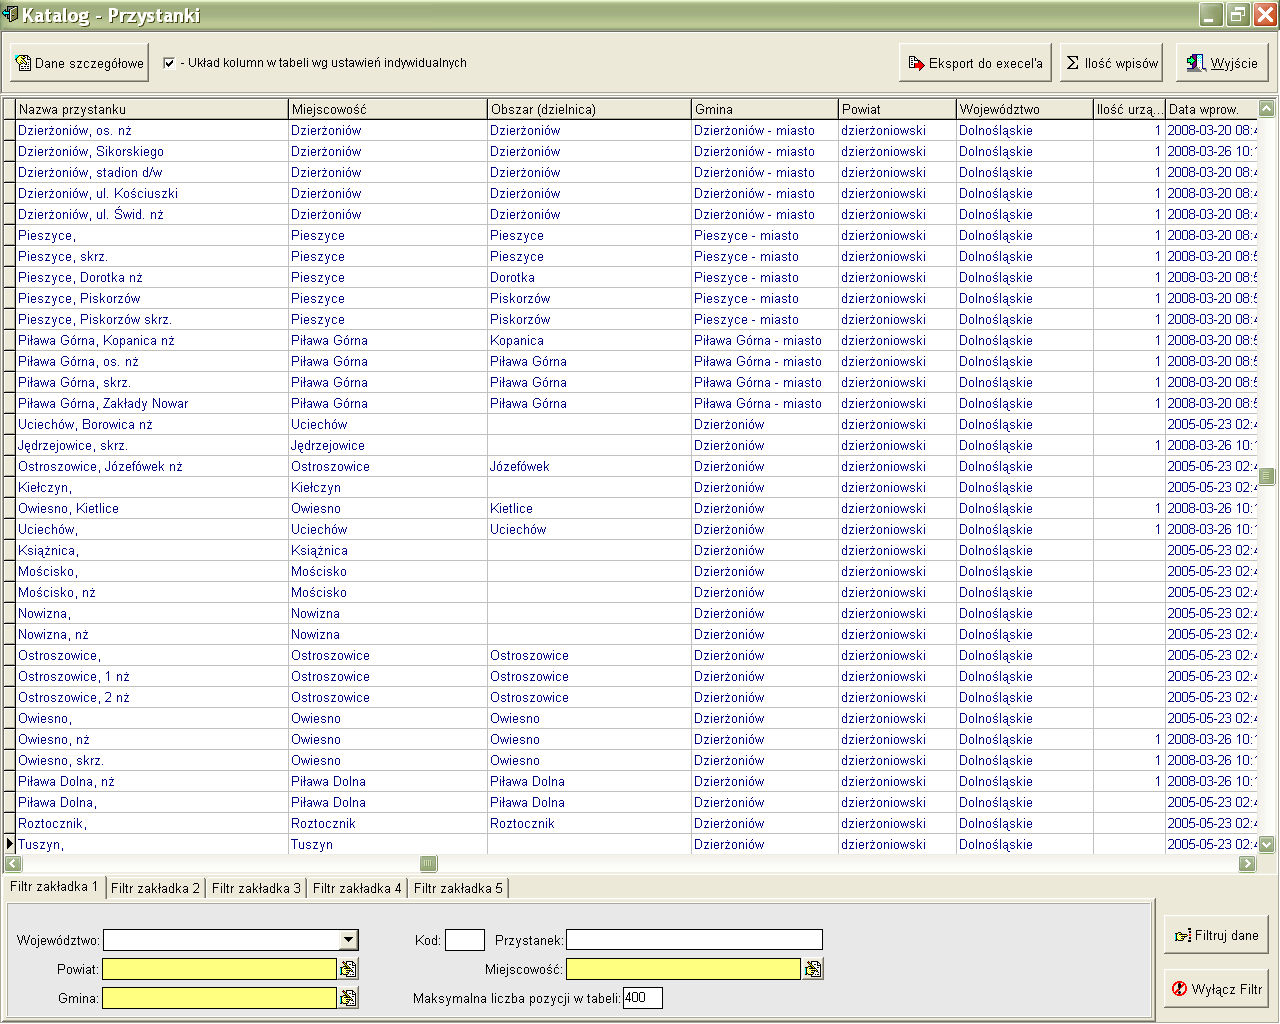Sort by Nazwa przystanku column header
Image resolution: width=1280 pixels, height=1024 pixels.
[152, 109]
